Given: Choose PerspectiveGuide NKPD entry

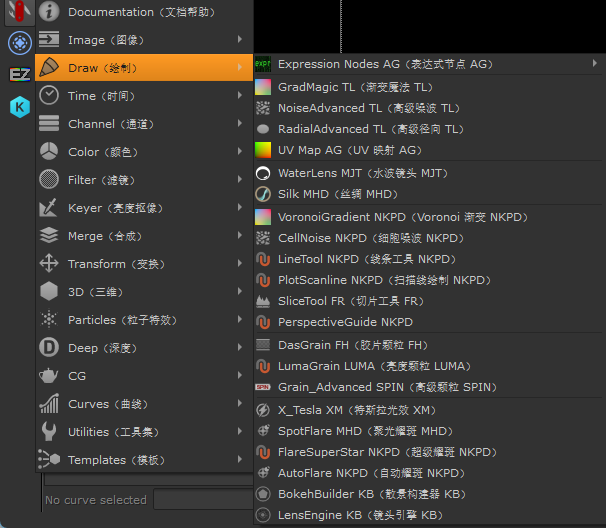Looking at the screenshot, I should tap(428, 322).
